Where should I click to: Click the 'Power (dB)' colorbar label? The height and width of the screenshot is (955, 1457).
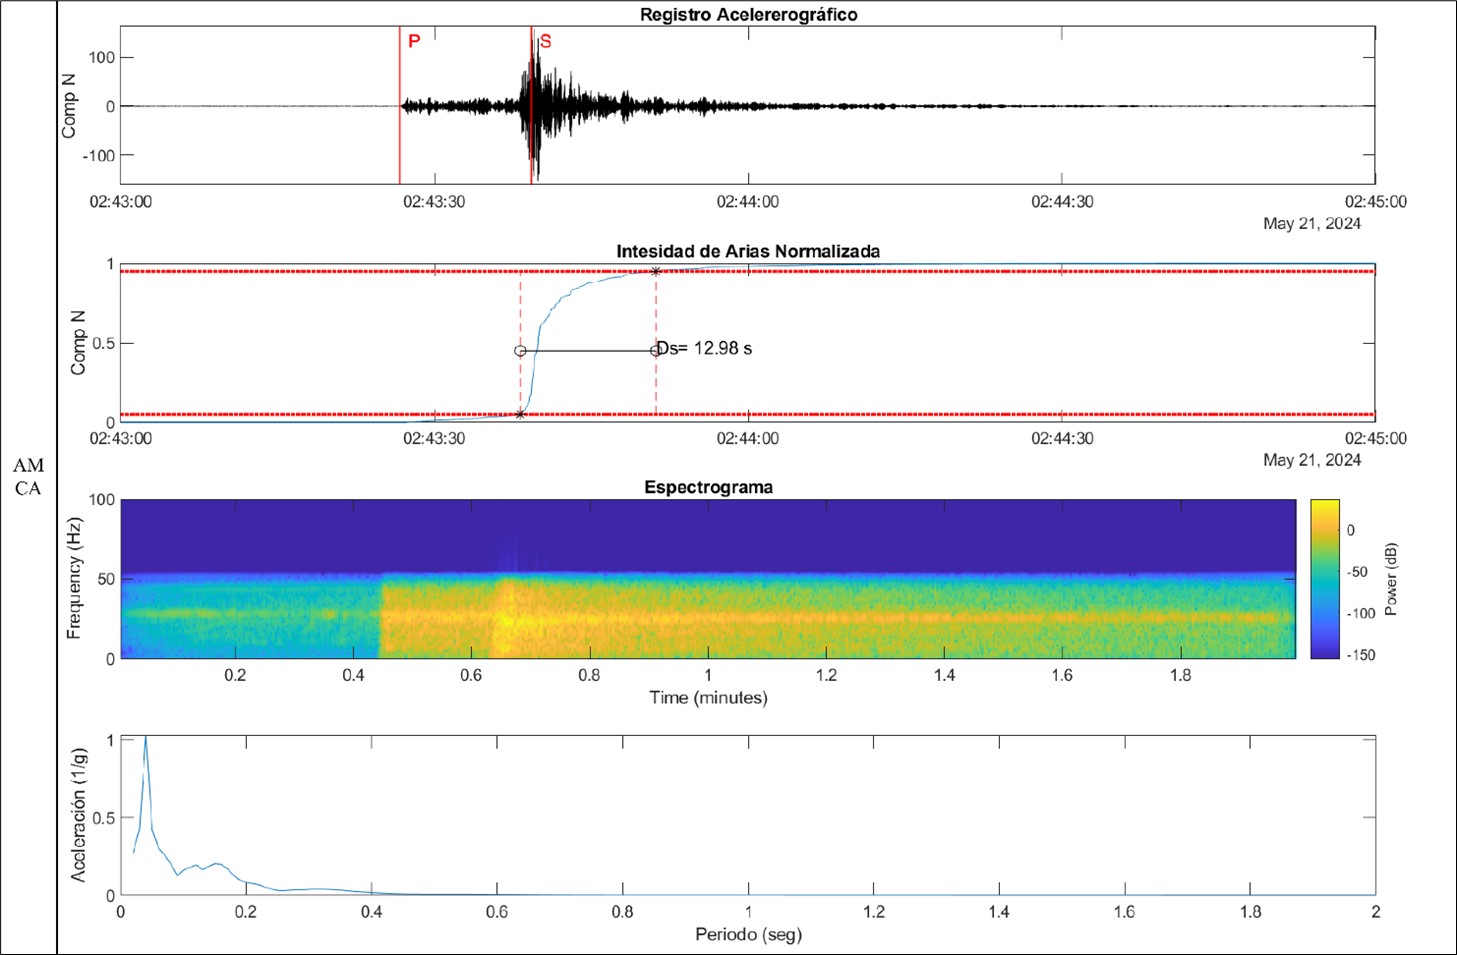tap(1391, 579)
